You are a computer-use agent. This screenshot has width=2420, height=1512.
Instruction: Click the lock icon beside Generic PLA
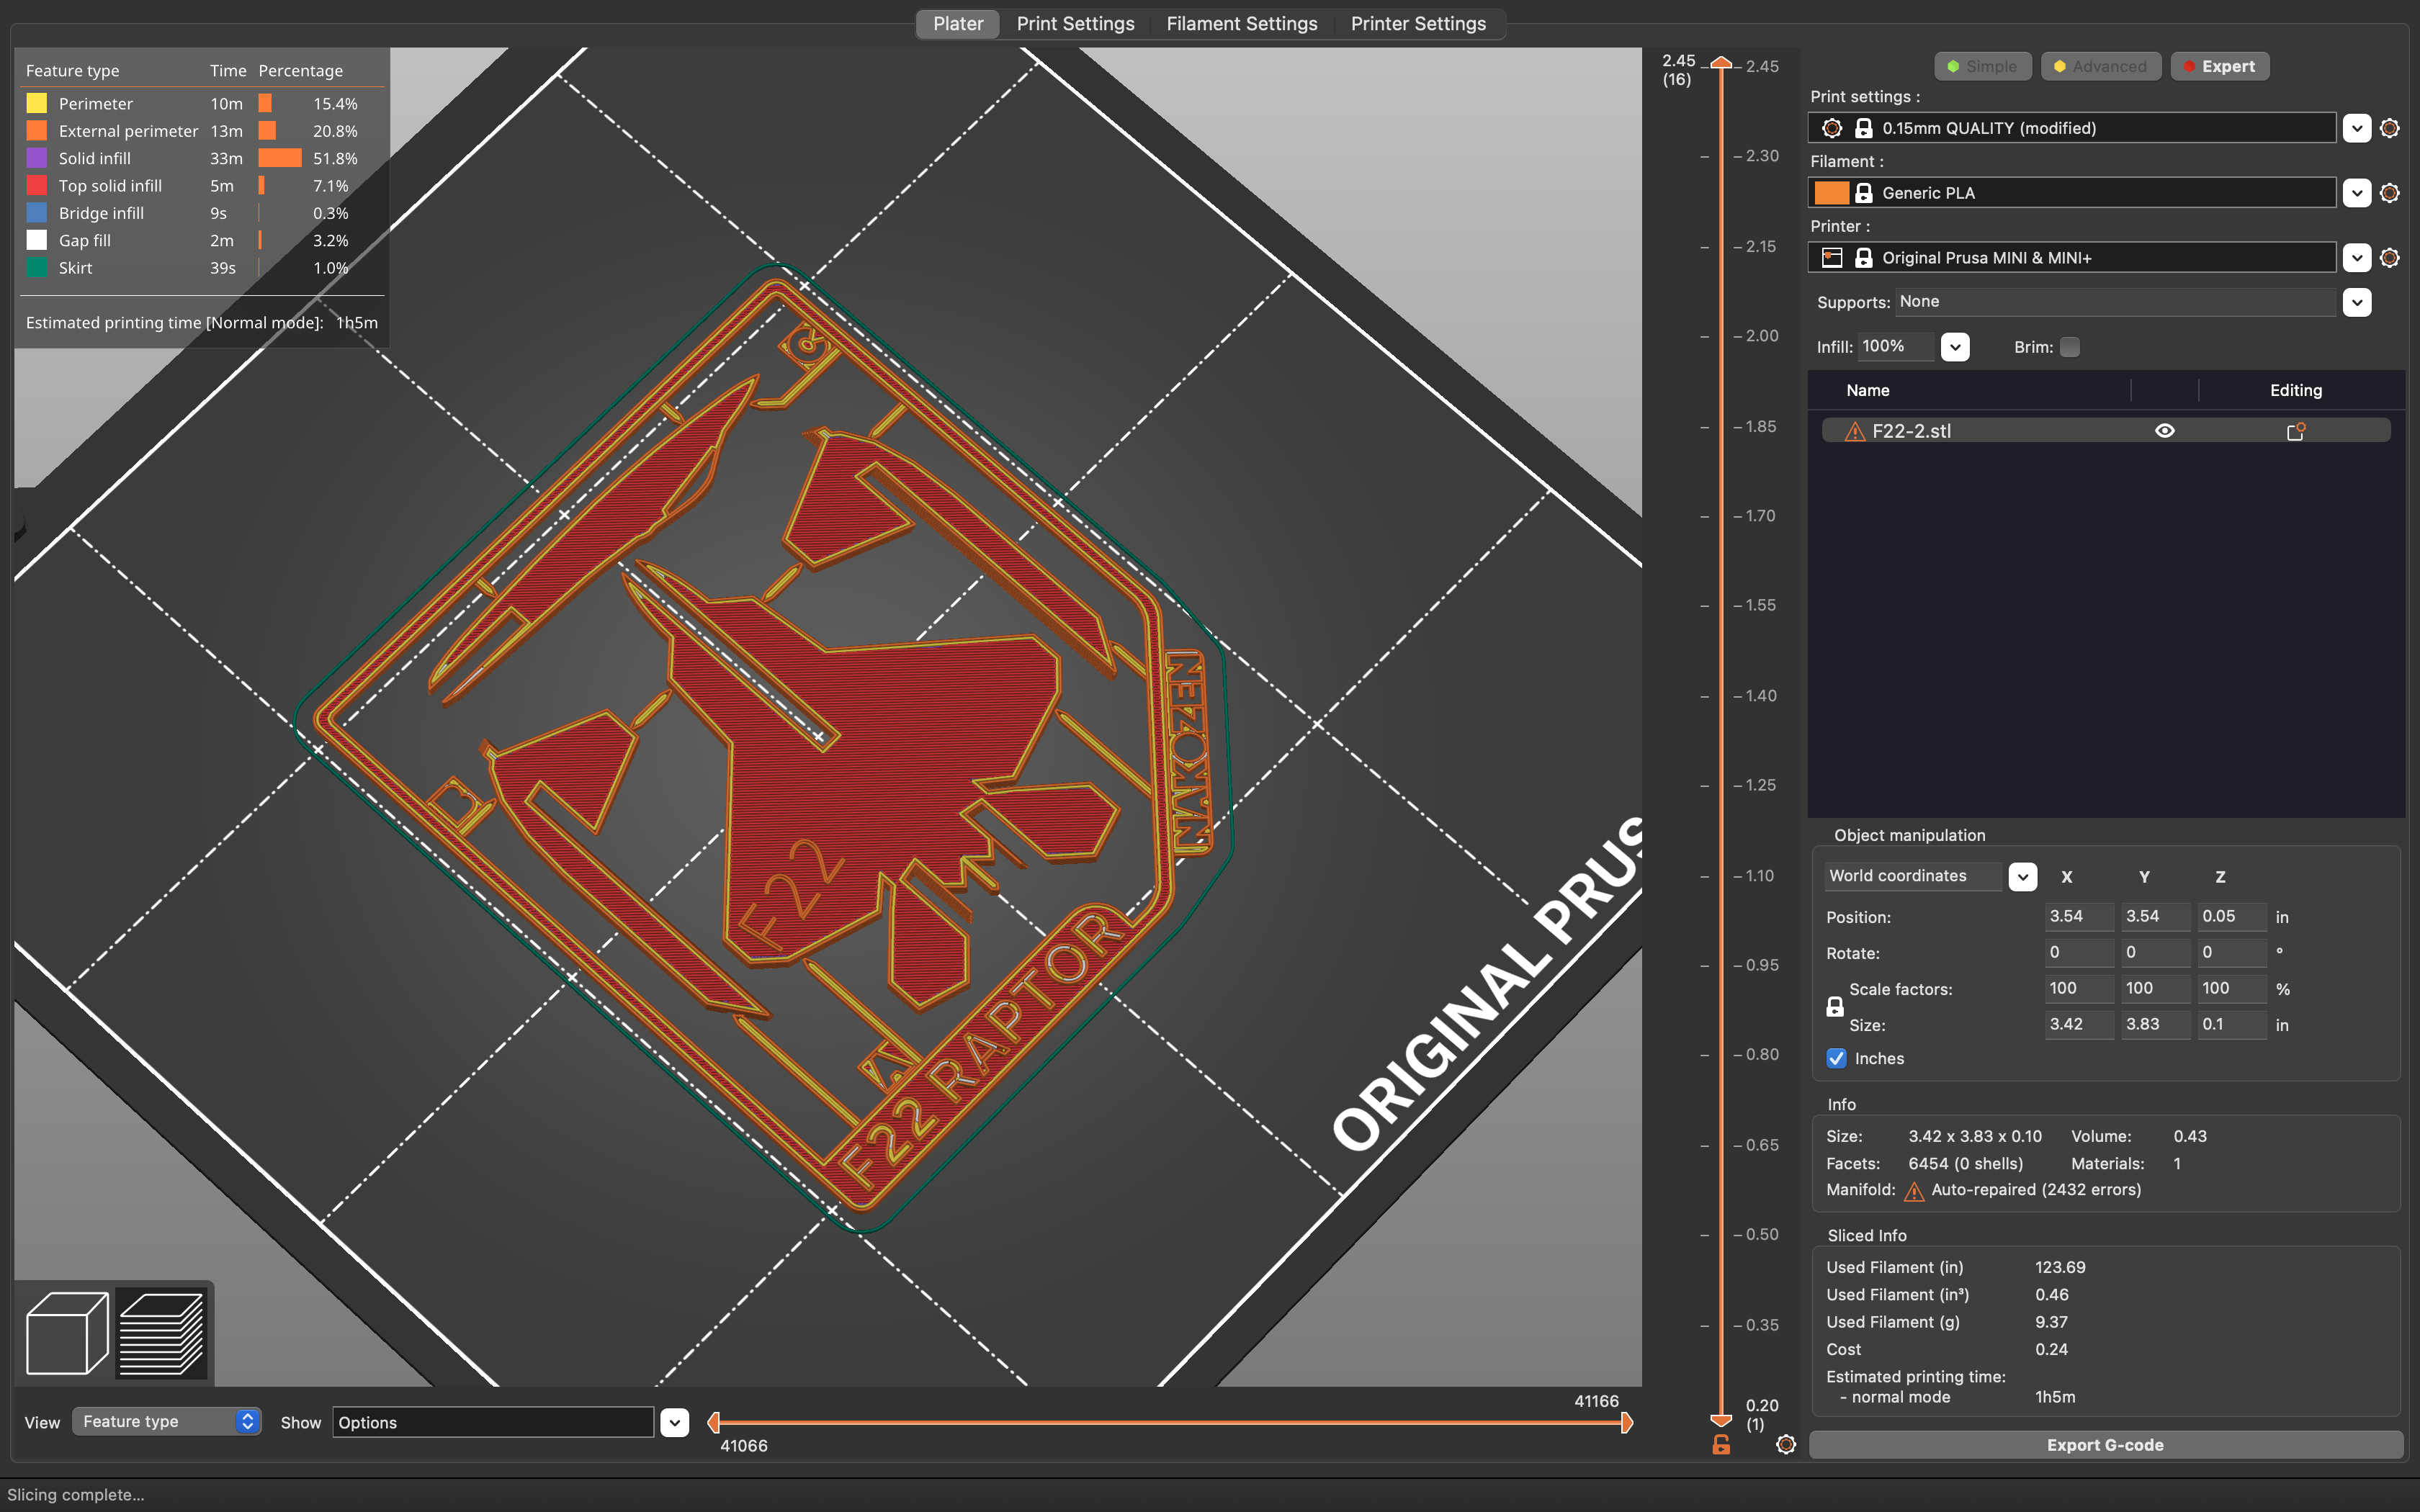[x=1864, y=193]
